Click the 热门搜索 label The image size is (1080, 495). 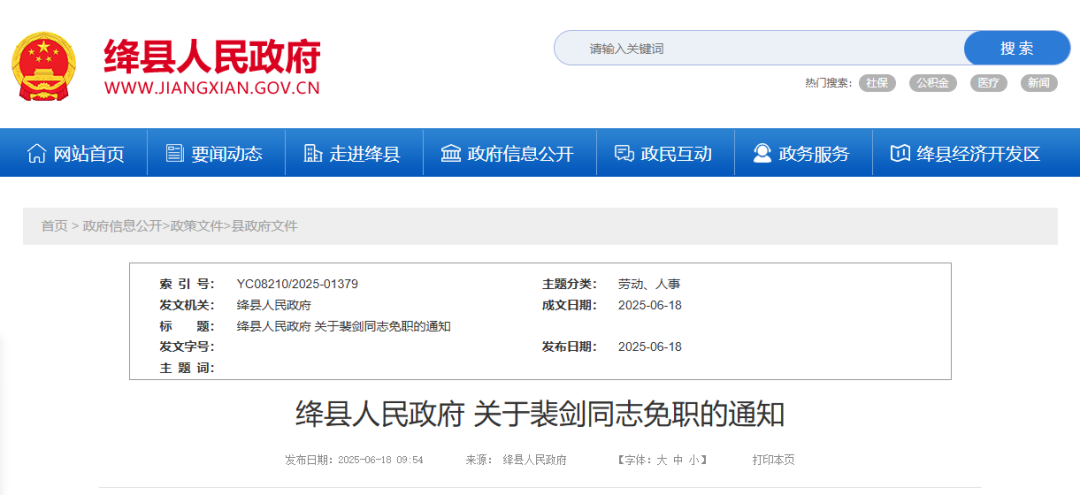click(829, 83)
